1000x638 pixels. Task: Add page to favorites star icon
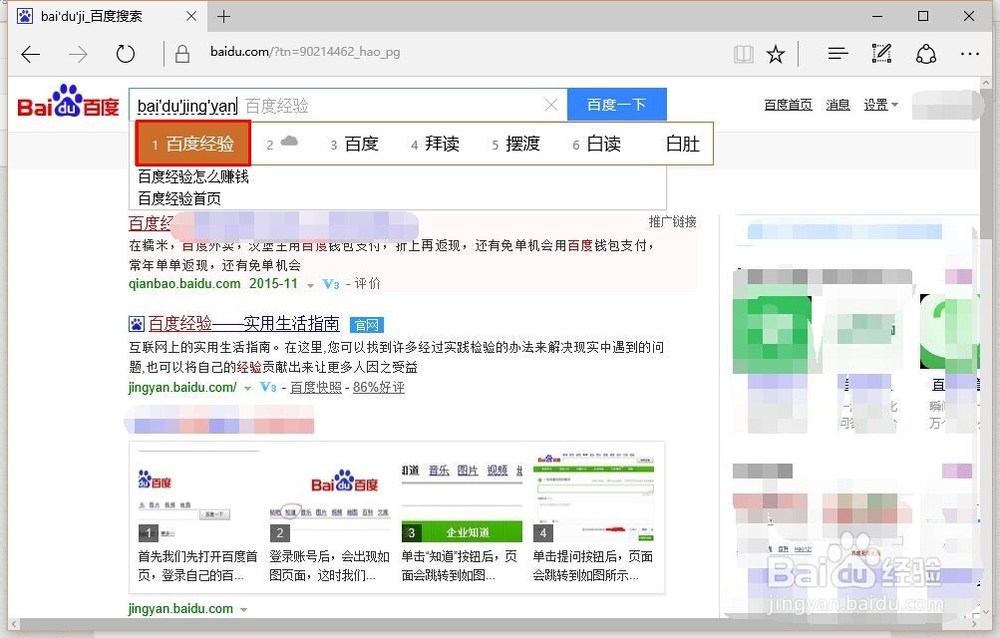[776, 54]
